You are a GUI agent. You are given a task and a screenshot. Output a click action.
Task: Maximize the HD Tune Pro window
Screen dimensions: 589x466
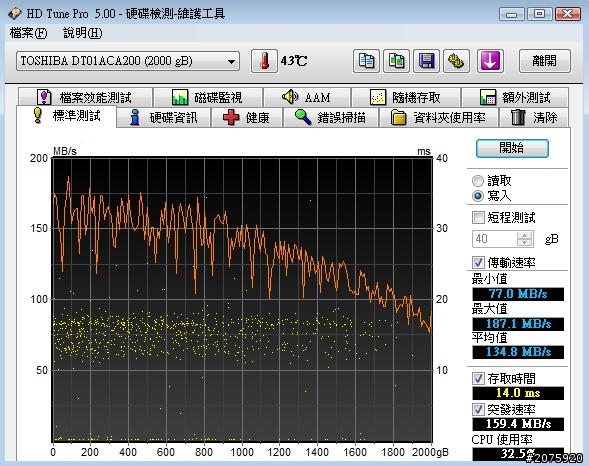pyautogui.click(x=539, y=14)
